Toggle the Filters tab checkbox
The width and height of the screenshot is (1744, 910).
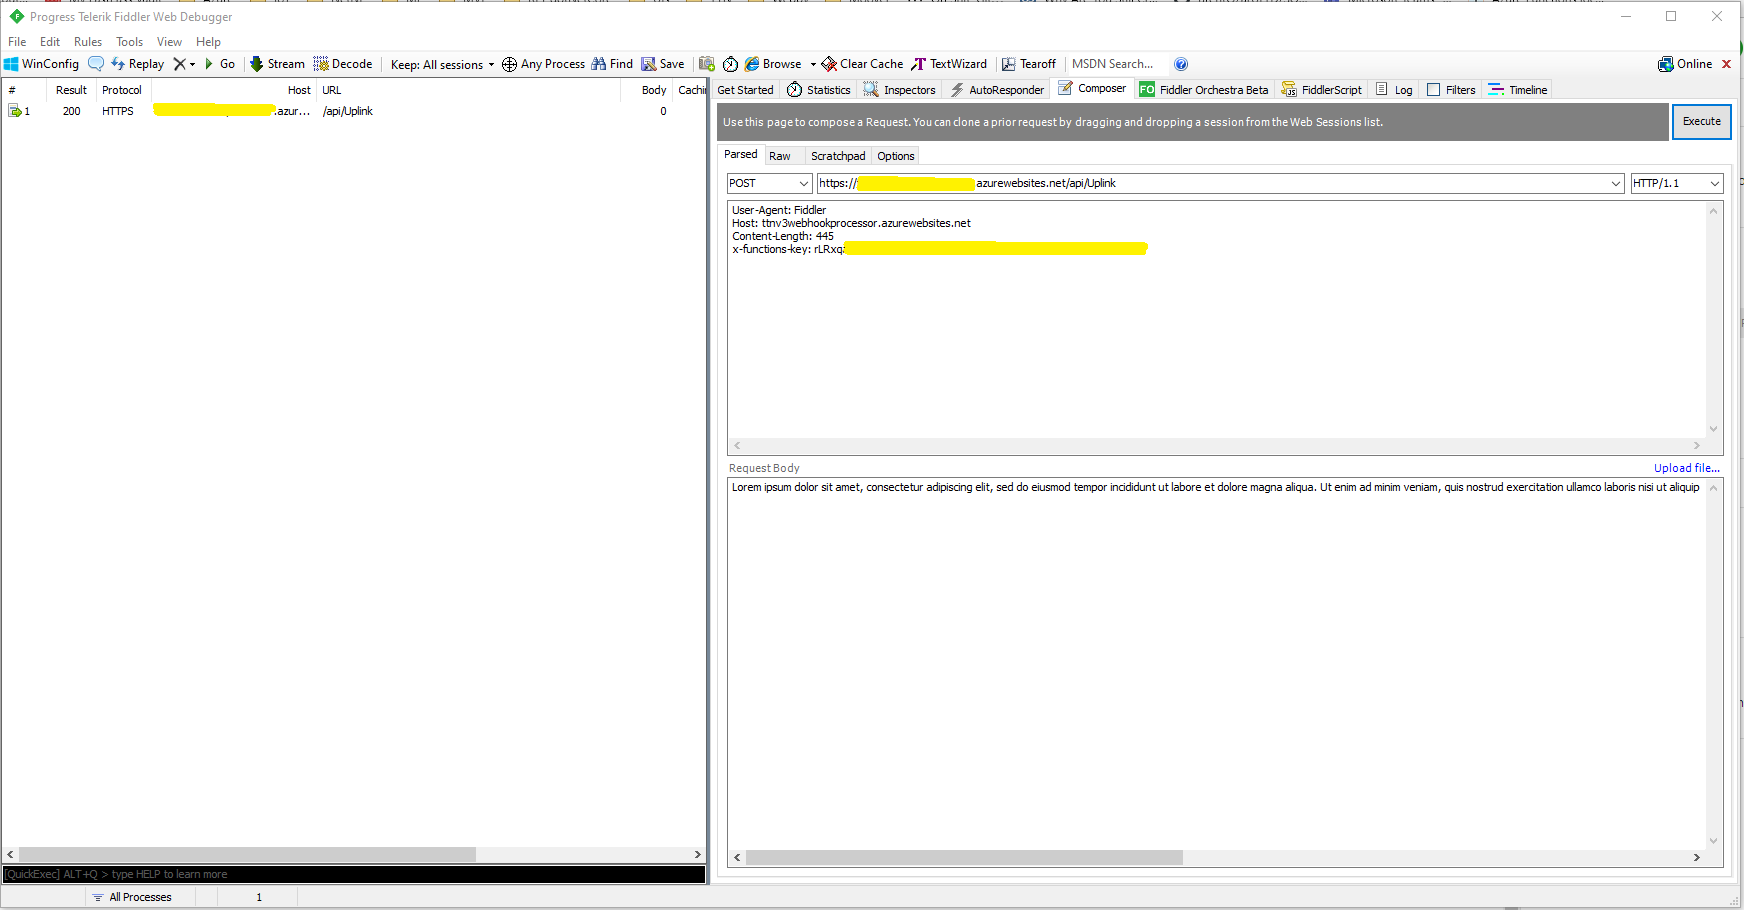click(1433, 90)
